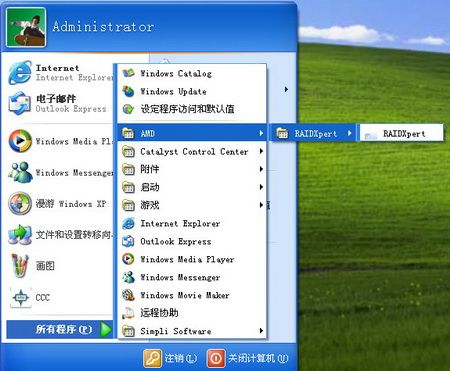The width and height of the screenshot is (450, 371).
Task: Click the 所有程序(P) button label
Action: [64, 329]
